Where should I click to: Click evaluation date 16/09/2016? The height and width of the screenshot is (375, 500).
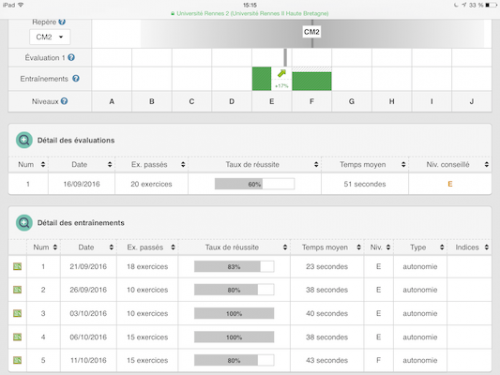[x=82, y=184]
